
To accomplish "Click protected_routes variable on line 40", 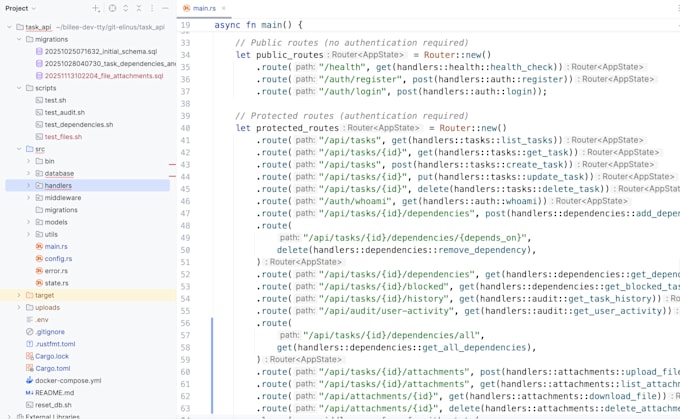I will [298, 128].
